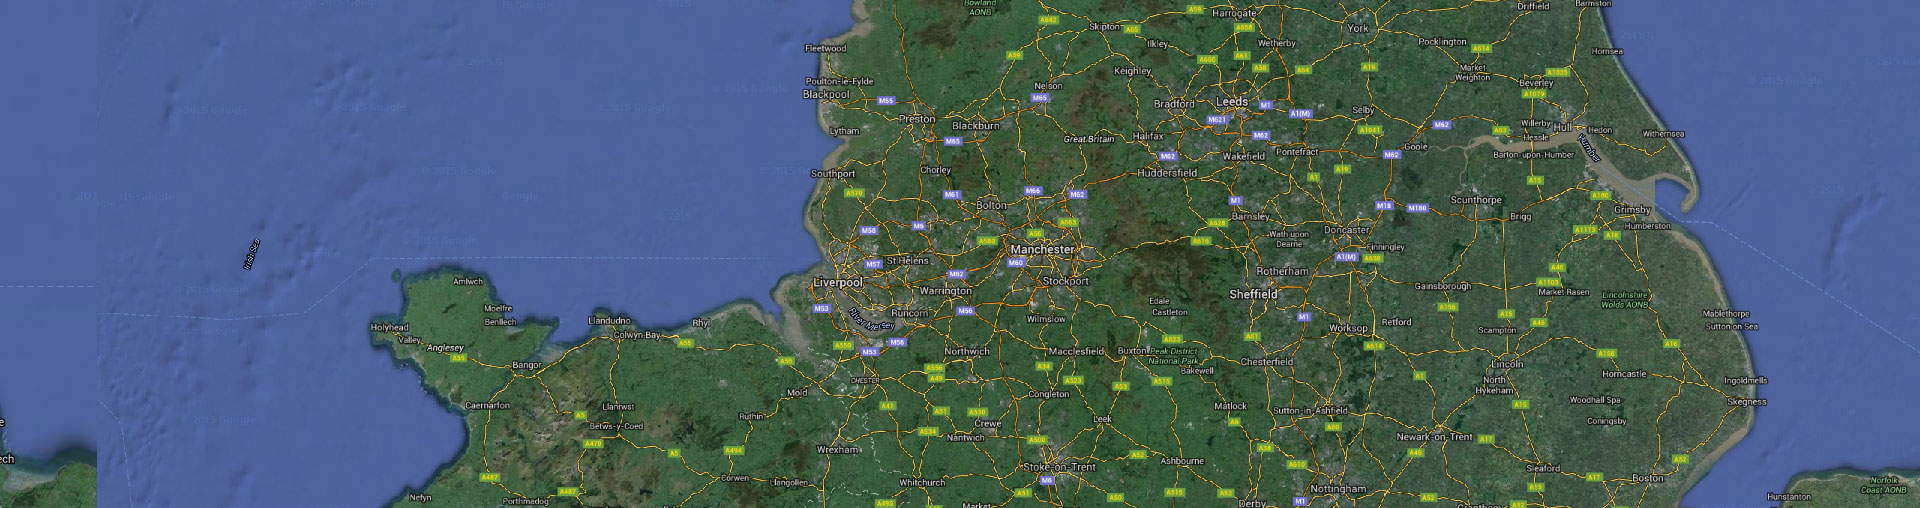Click the A56 shield above Manchester
Screen dimensions: 1920x508
[x=1035, y=233]
